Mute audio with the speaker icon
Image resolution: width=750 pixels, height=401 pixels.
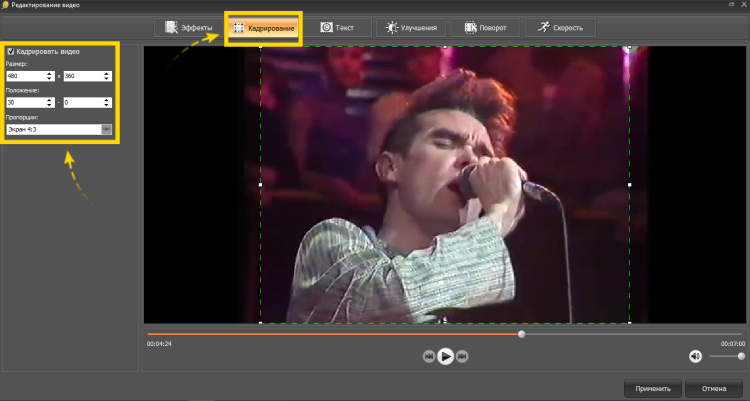[x=695, y=356]
